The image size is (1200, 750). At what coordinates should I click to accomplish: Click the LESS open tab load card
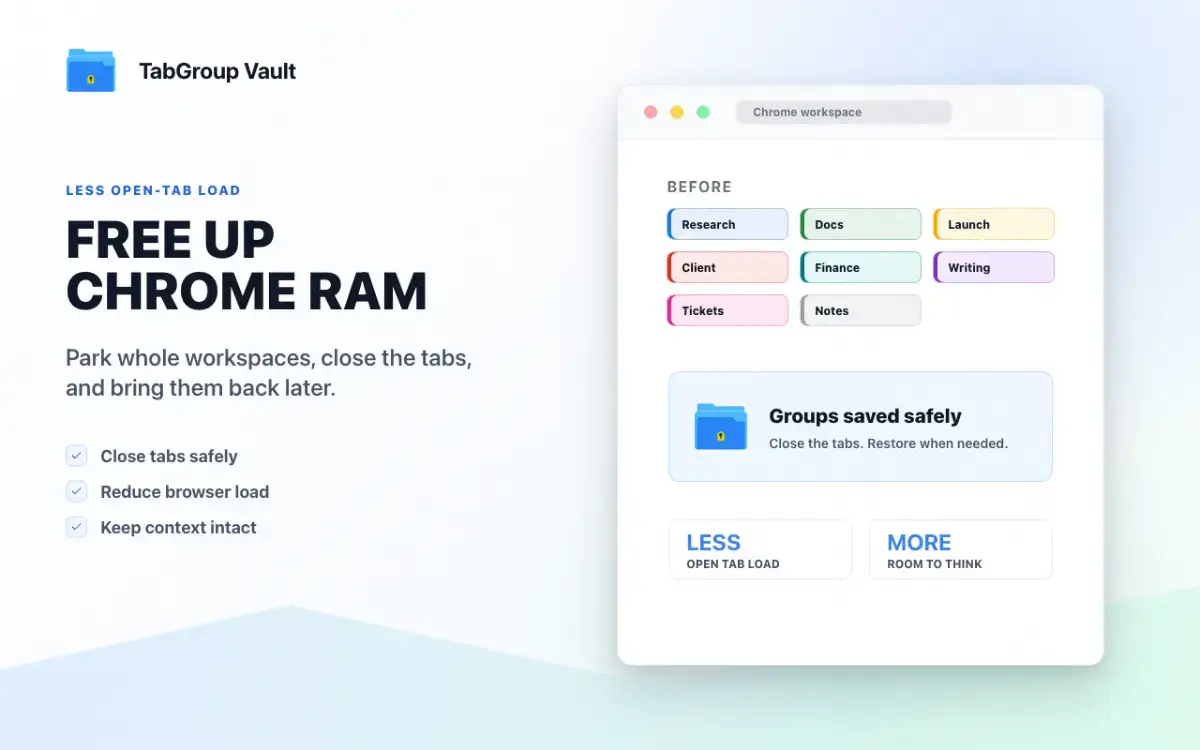761,549
